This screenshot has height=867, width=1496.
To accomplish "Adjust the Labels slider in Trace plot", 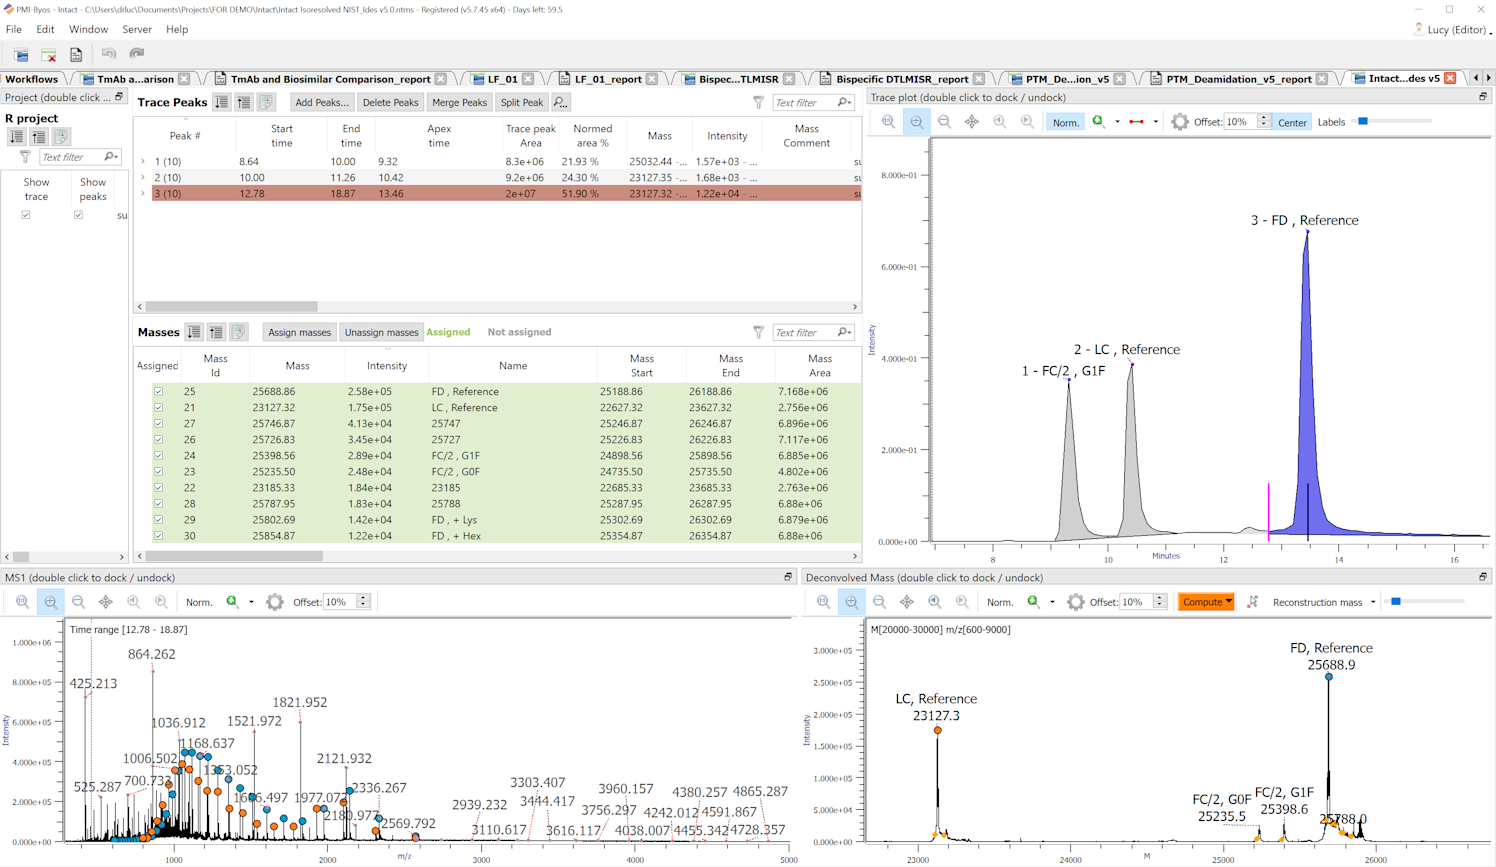I will 1363,122.
